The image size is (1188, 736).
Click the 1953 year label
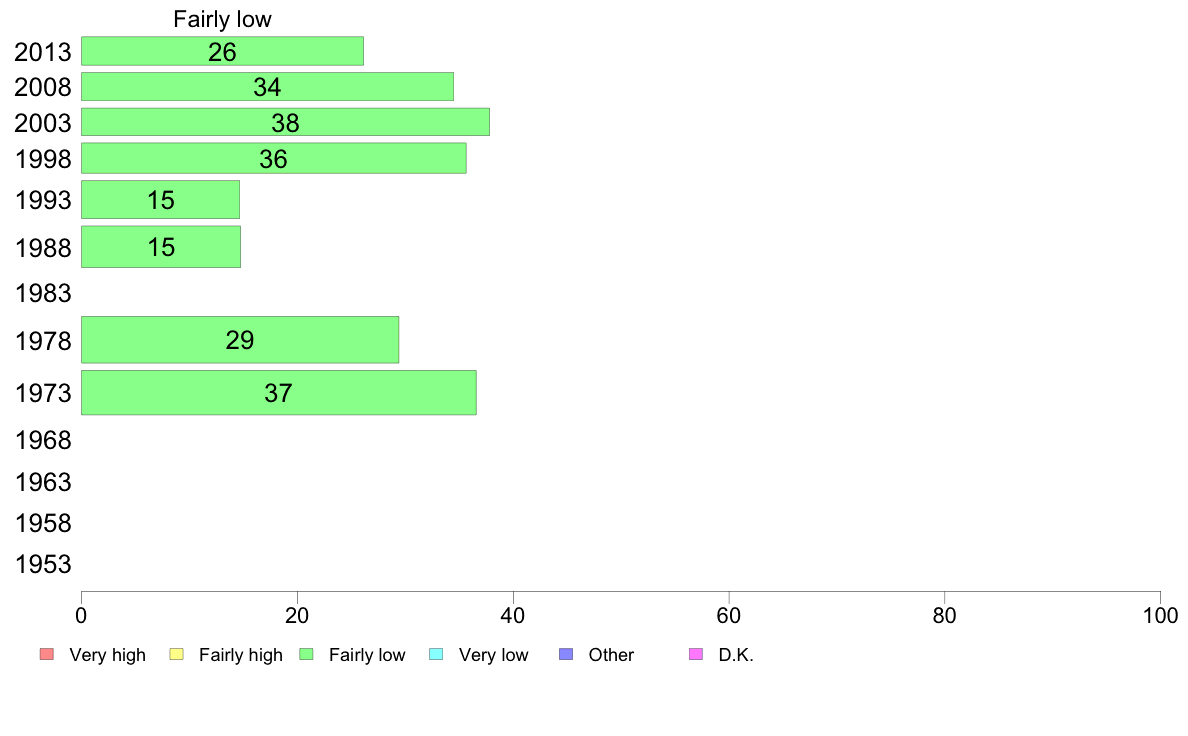[x=43, y=564]
